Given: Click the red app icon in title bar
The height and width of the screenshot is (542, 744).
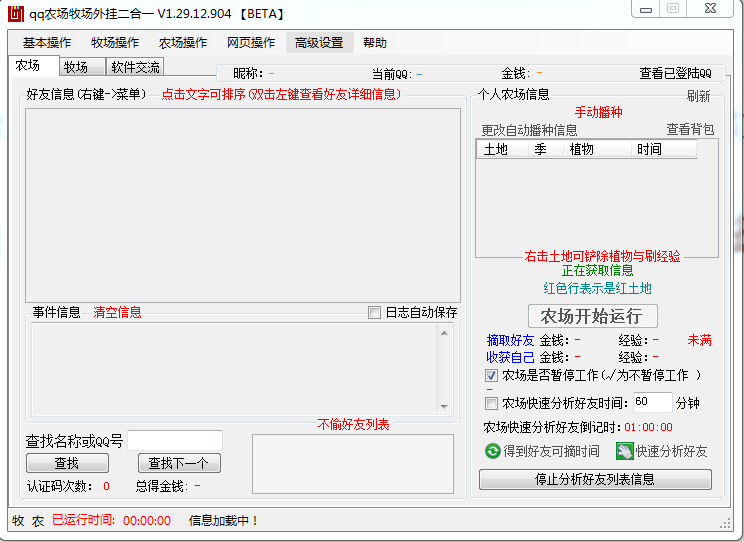Looking at the screenshot, I should [14, 13].
